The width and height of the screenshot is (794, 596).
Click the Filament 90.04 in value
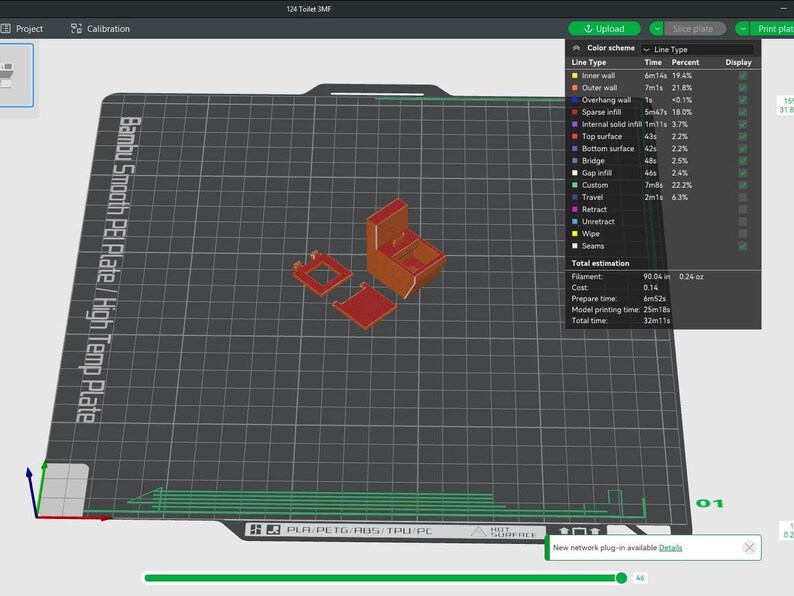pyautogui.click(x=657, y=276)
